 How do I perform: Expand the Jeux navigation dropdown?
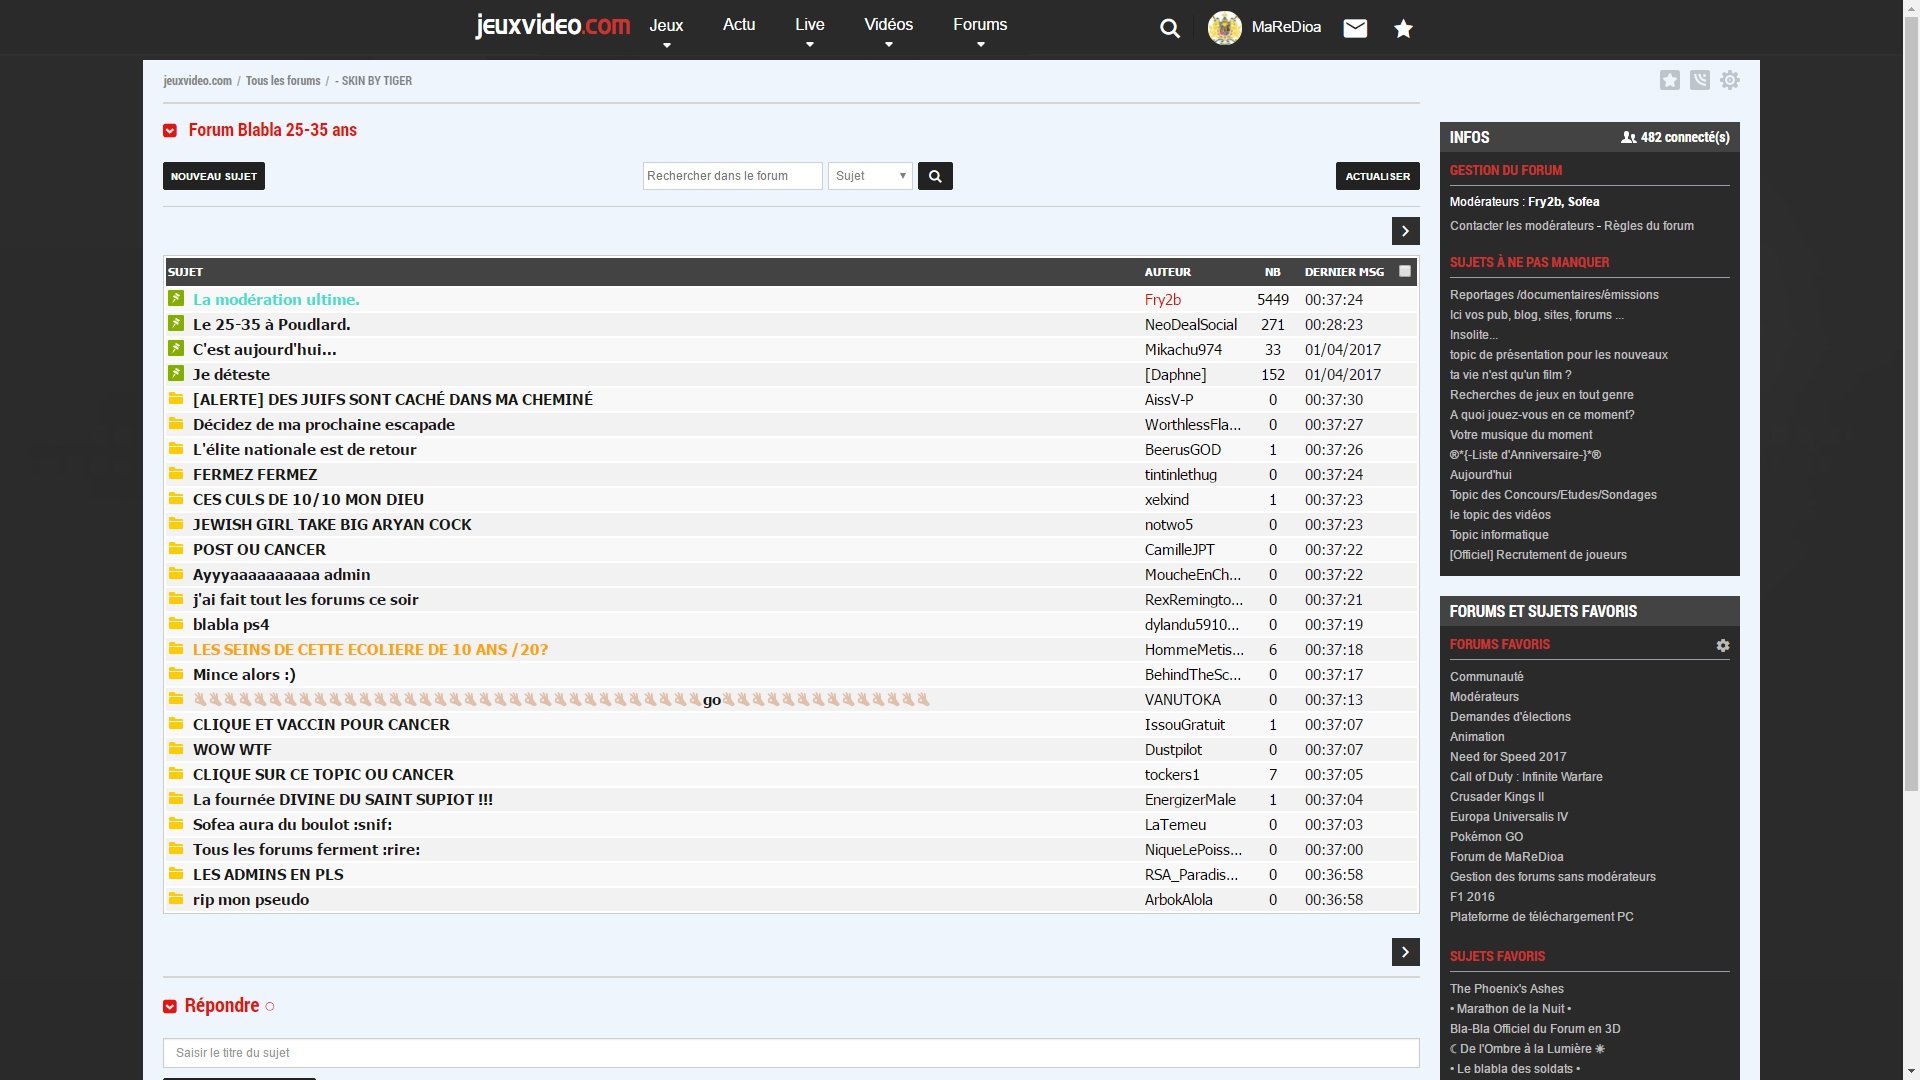pyautogui.click(x=666, y=30)
